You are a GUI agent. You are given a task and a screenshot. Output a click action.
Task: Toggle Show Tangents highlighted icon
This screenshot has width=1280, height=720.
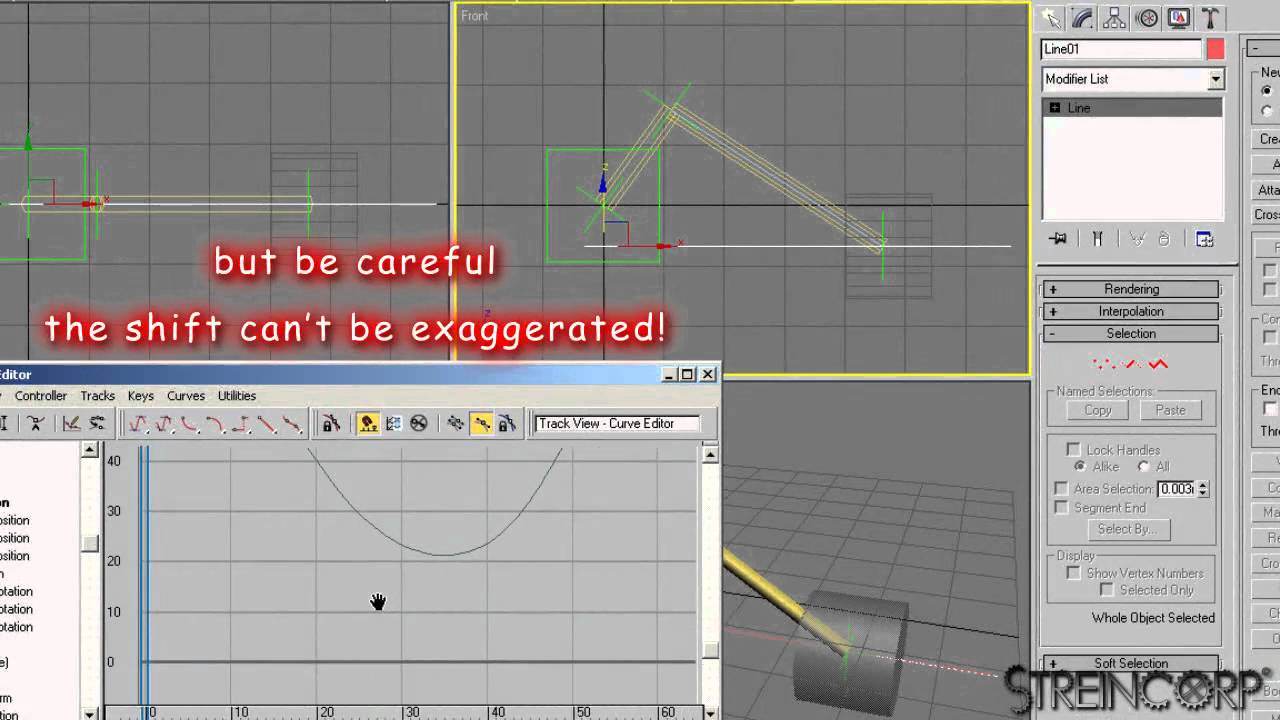482,424
